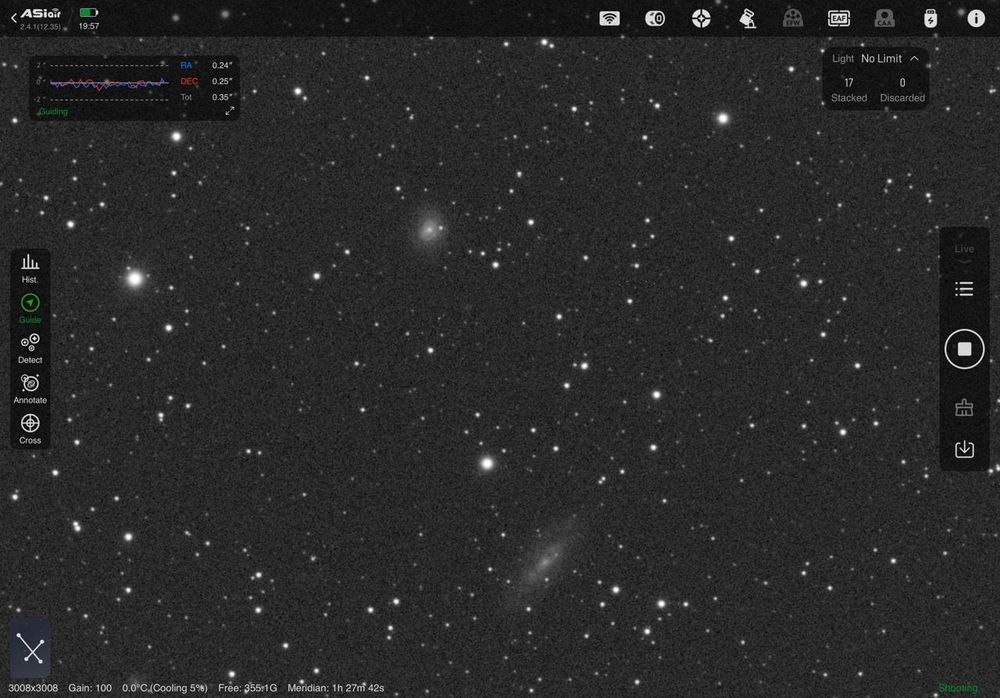Screen dimensions: 1000x698
Task: Toggle Annotate objects tool
Action: point(30,389)
